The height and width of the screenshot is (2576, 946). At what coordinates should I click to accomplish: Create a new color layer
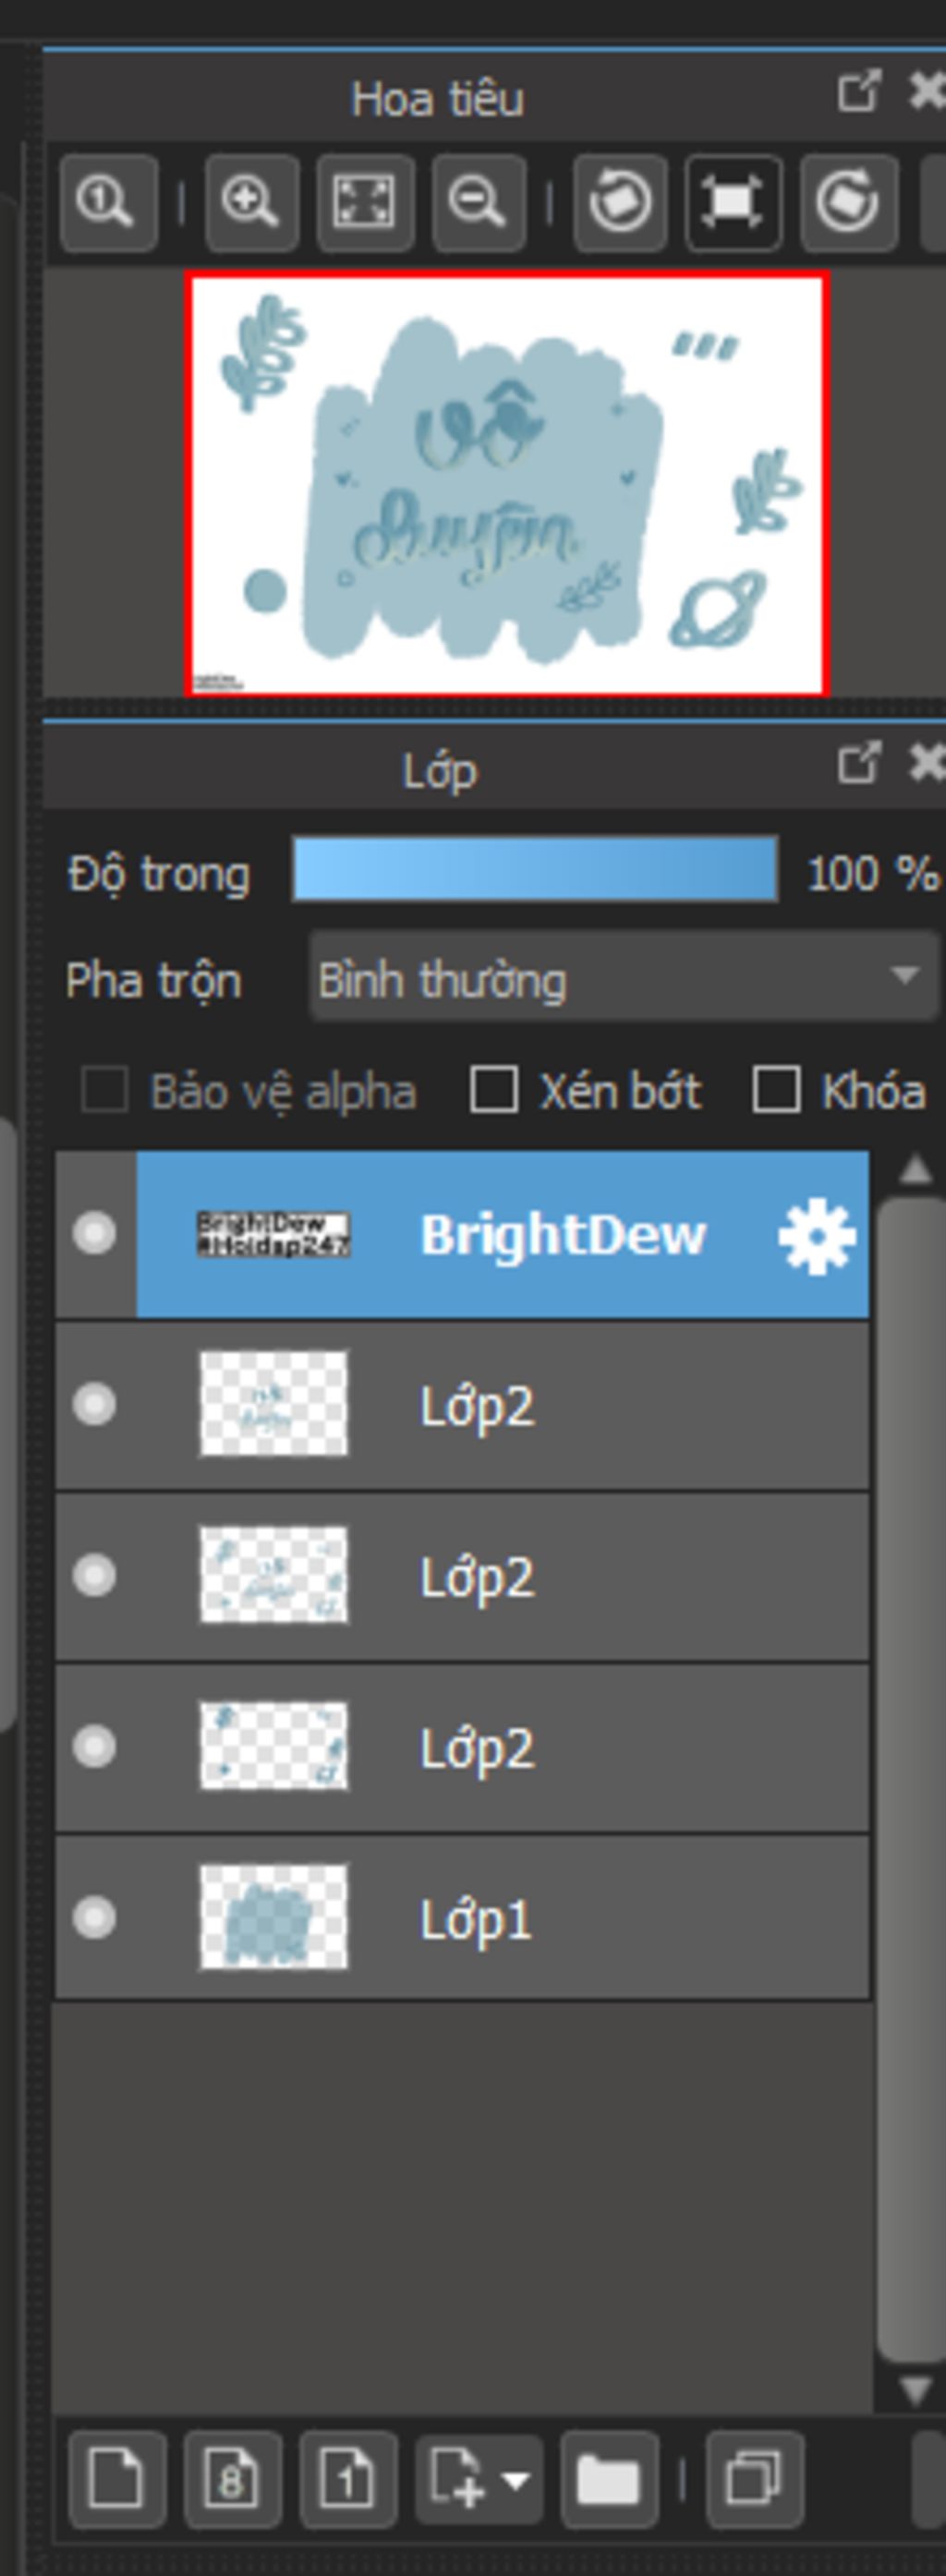[116, 2480]
